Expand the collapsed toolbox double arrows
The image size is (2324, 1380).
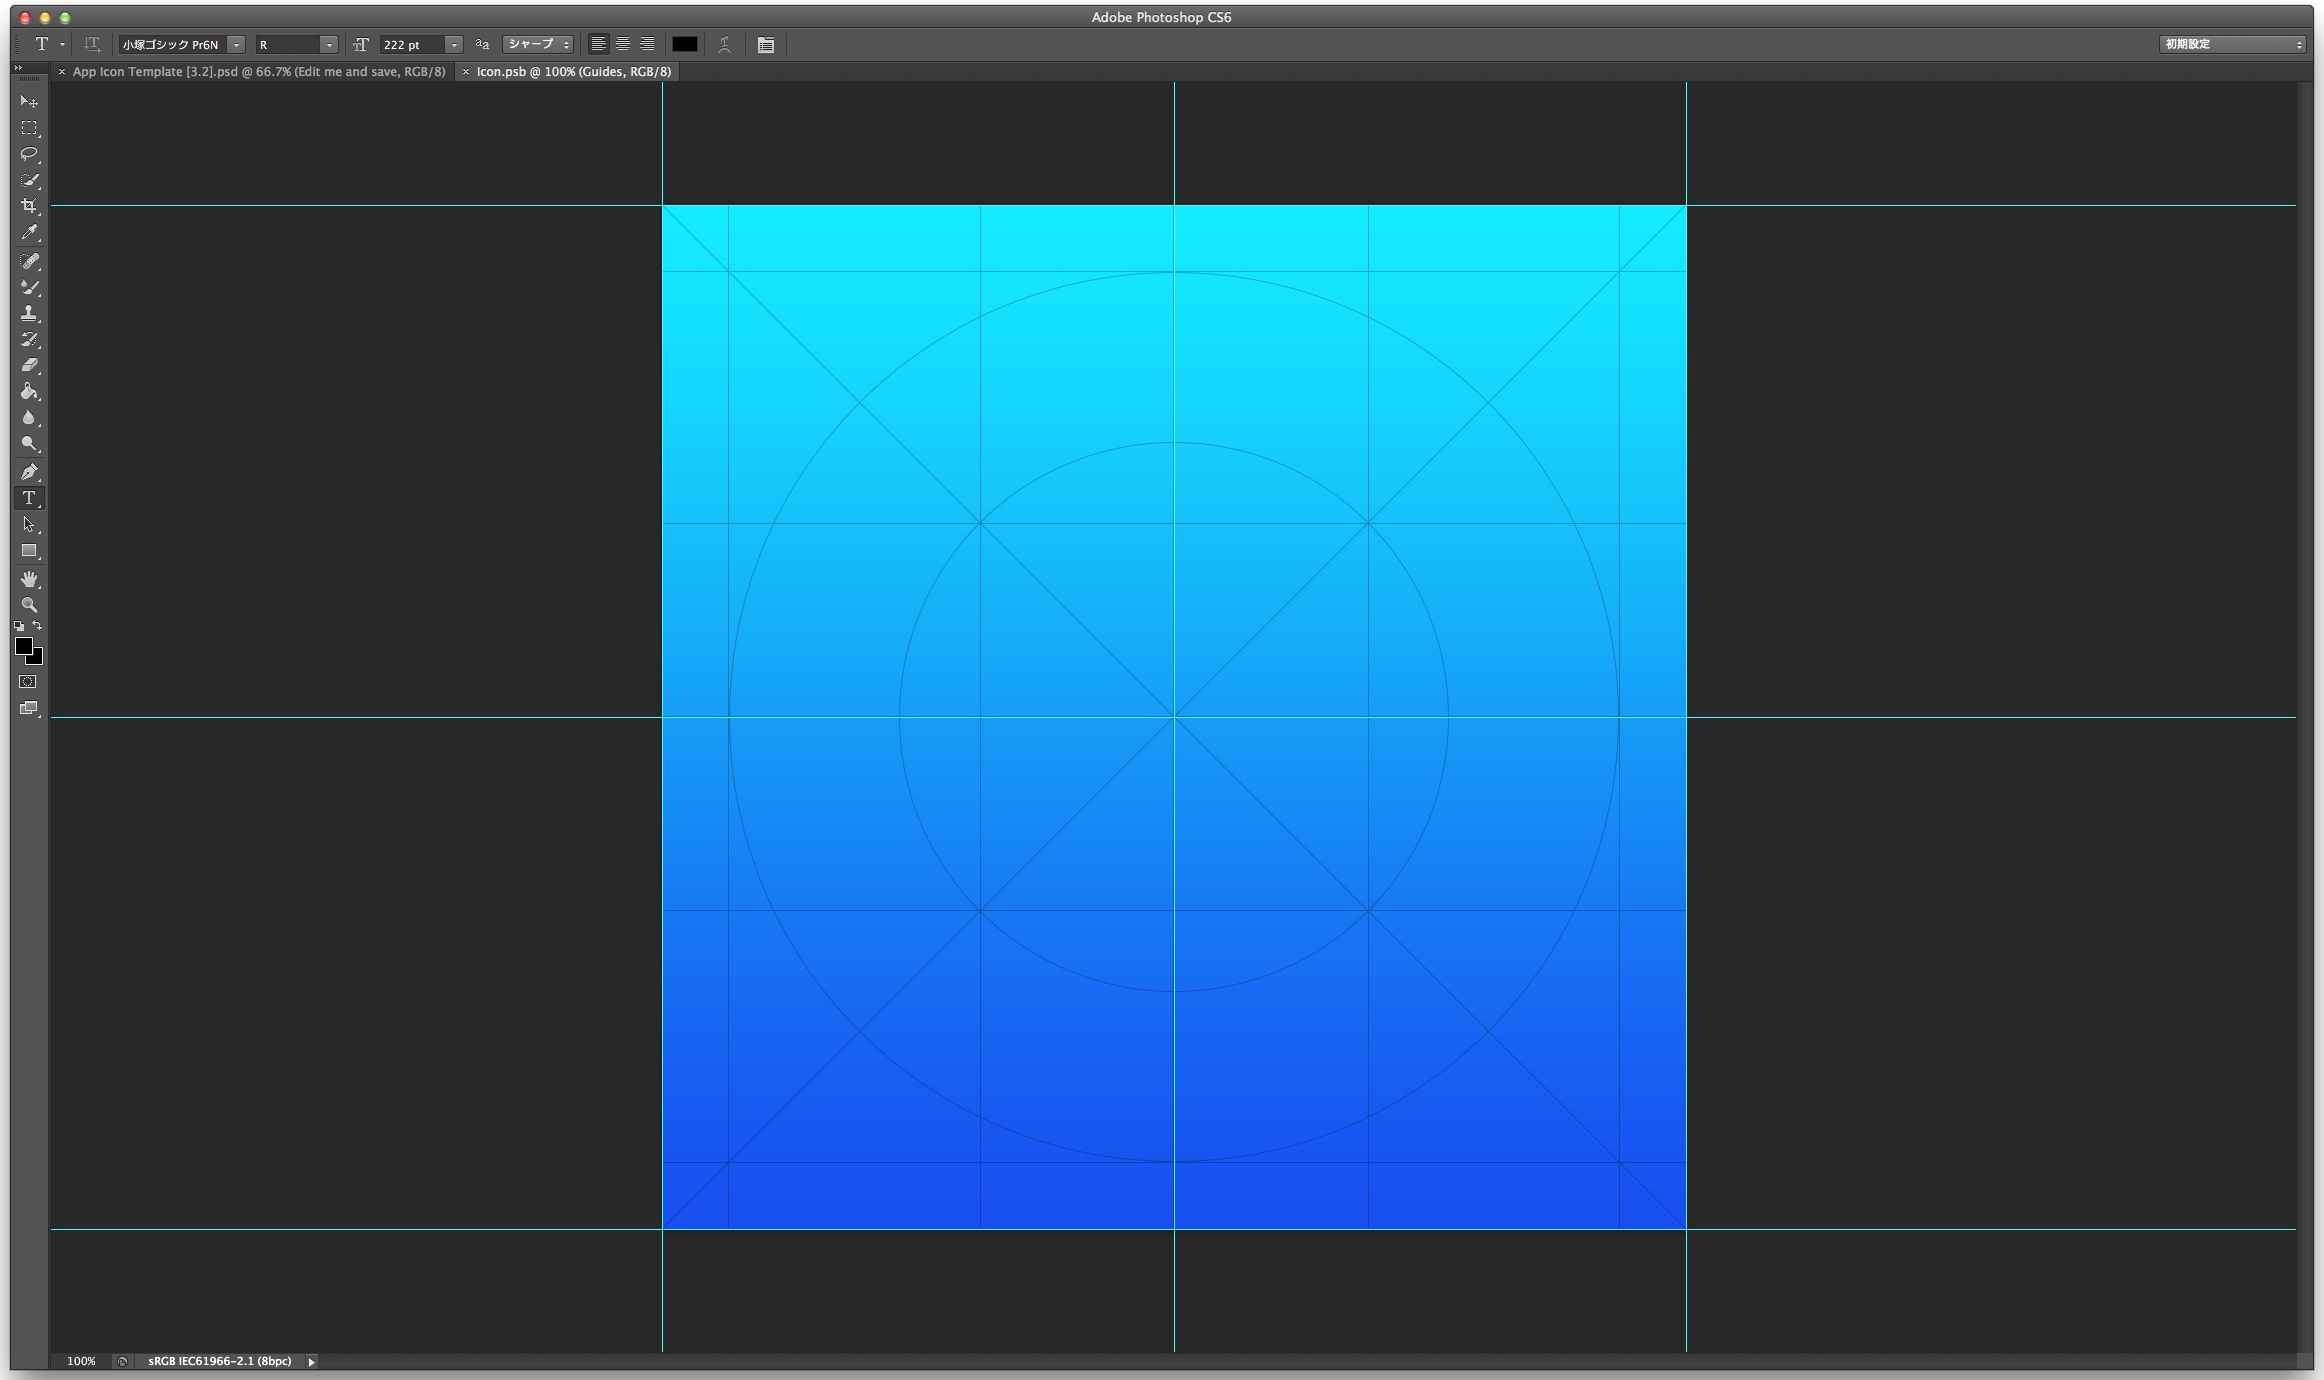pyautogui.click(x=18, y=68)
